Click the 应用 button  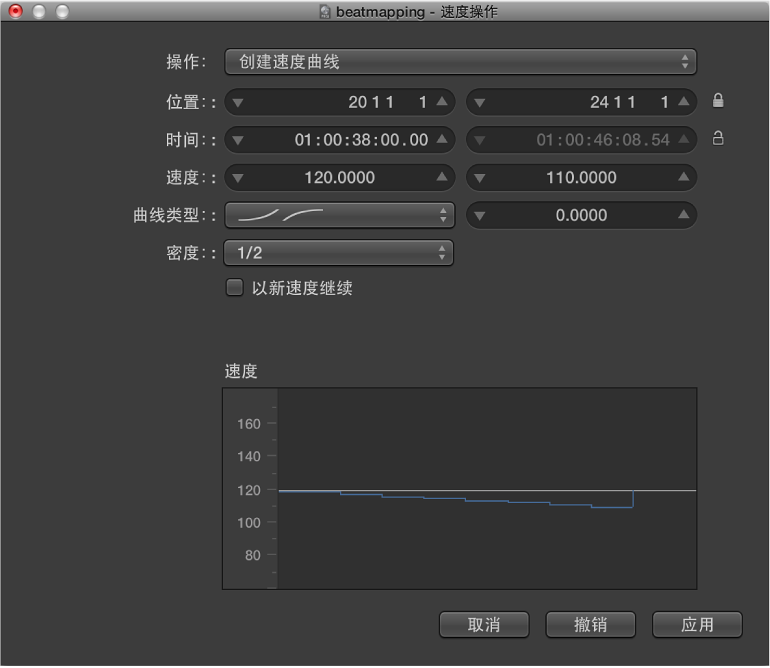click(x=697, y=625)
